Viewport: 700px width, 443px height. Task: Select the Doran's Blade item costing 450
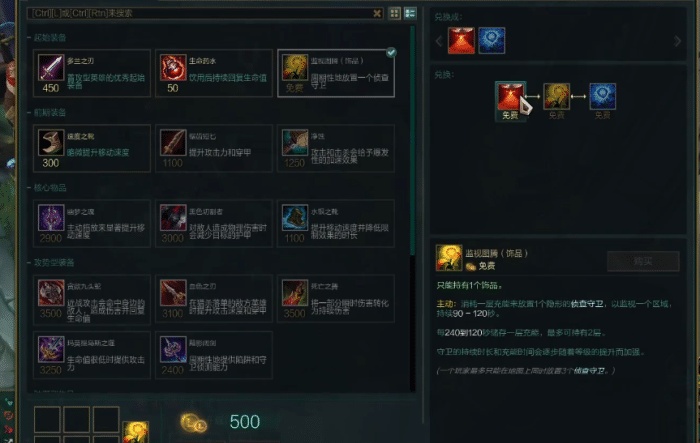point(92,74)
